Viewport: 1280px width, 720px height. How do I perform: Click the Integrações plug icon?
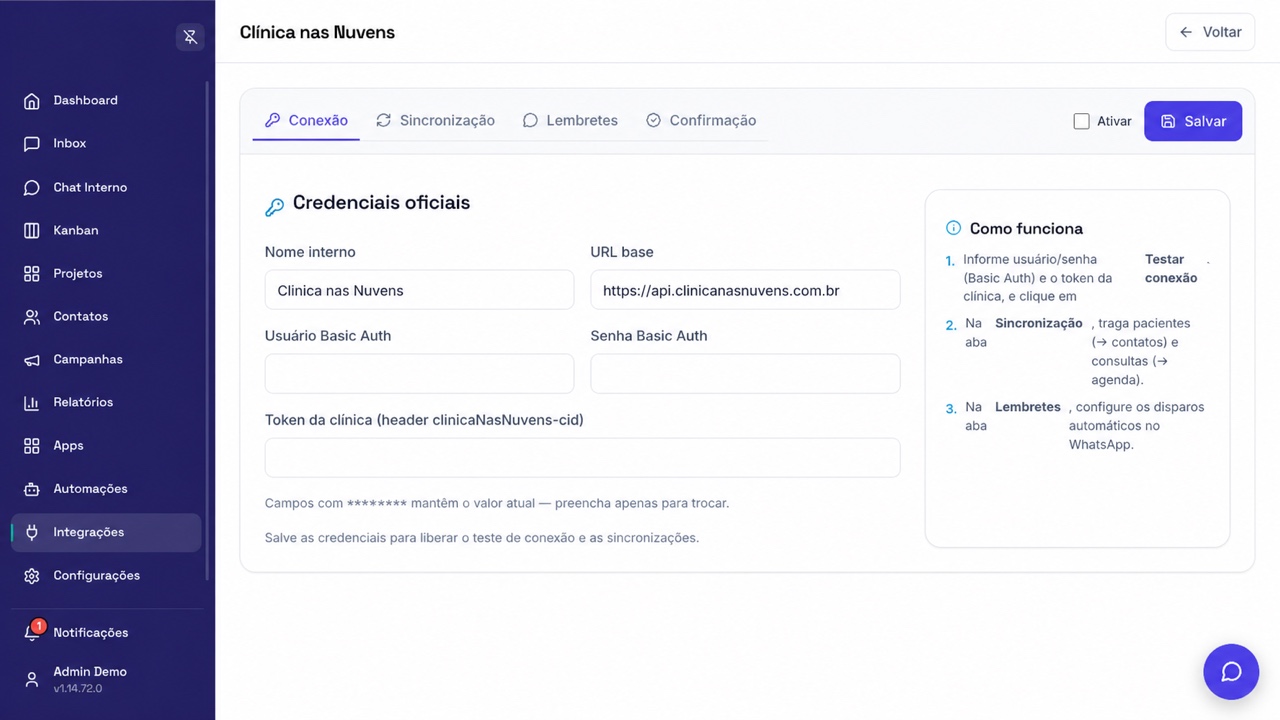tap(32, 533)
